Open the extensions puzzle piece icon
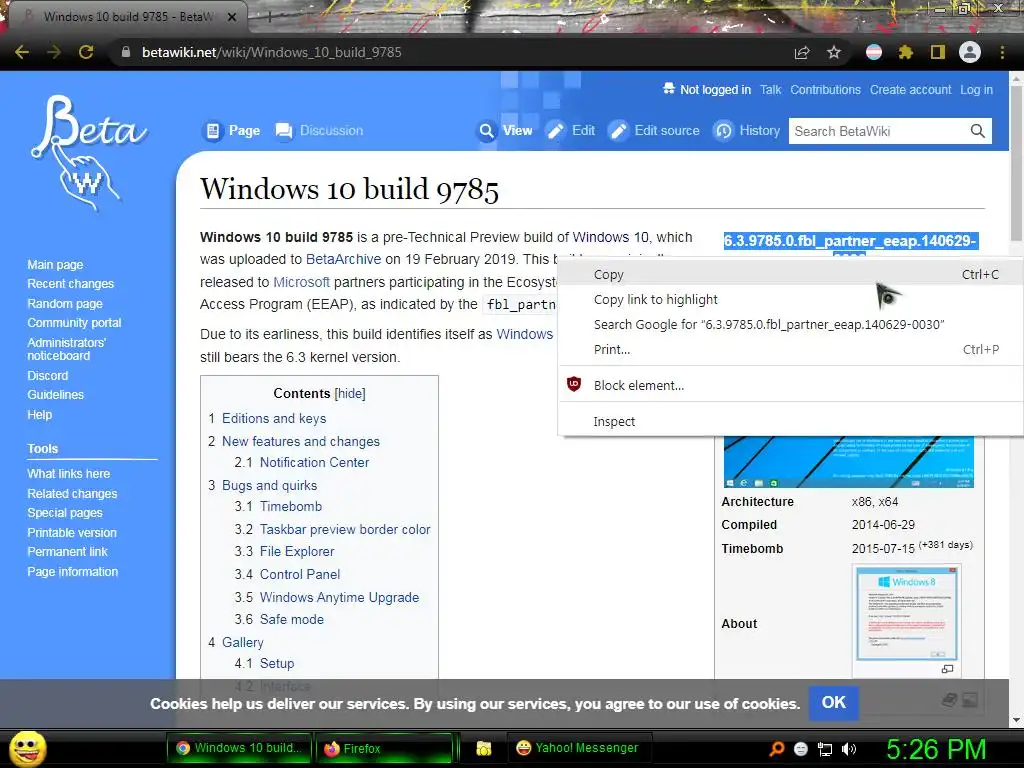The image size is (1024, 768). (x=906, y=52)
